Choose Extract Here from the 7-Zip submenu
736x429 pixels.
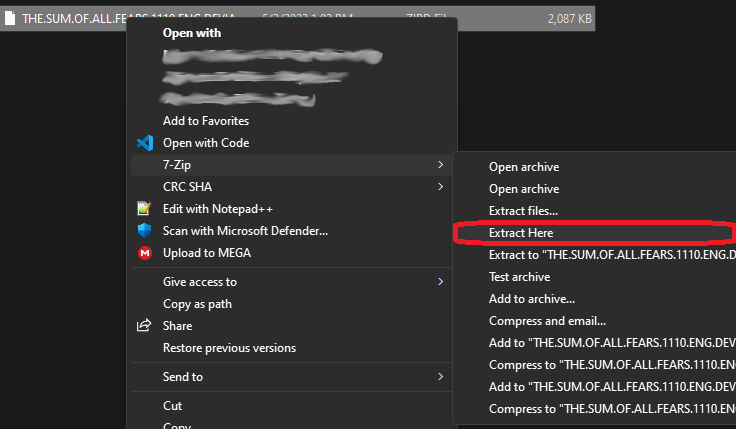(520, 233)
